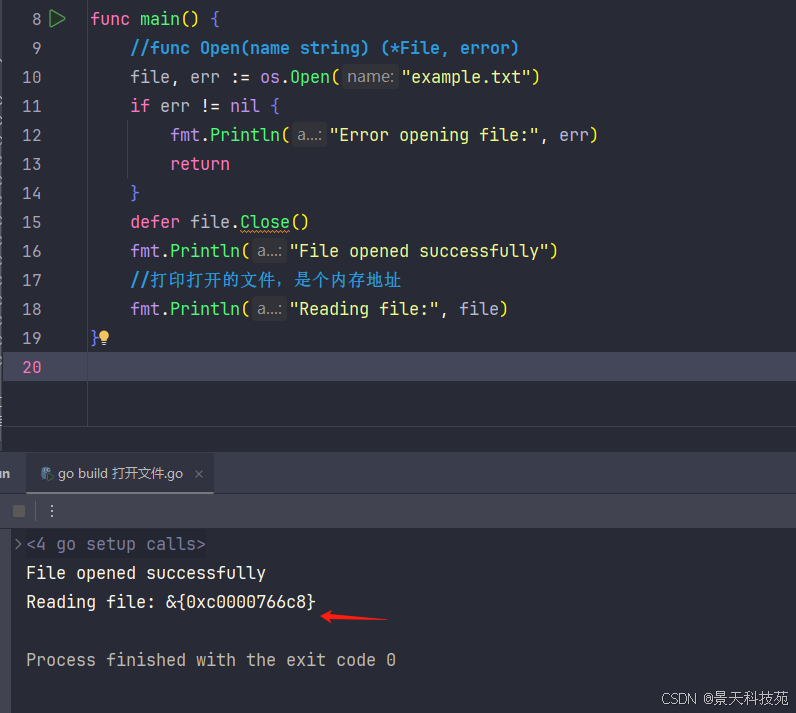Click the green run gutter icon beside main
This screenshot has width=796, height=713.
[57, 19]
